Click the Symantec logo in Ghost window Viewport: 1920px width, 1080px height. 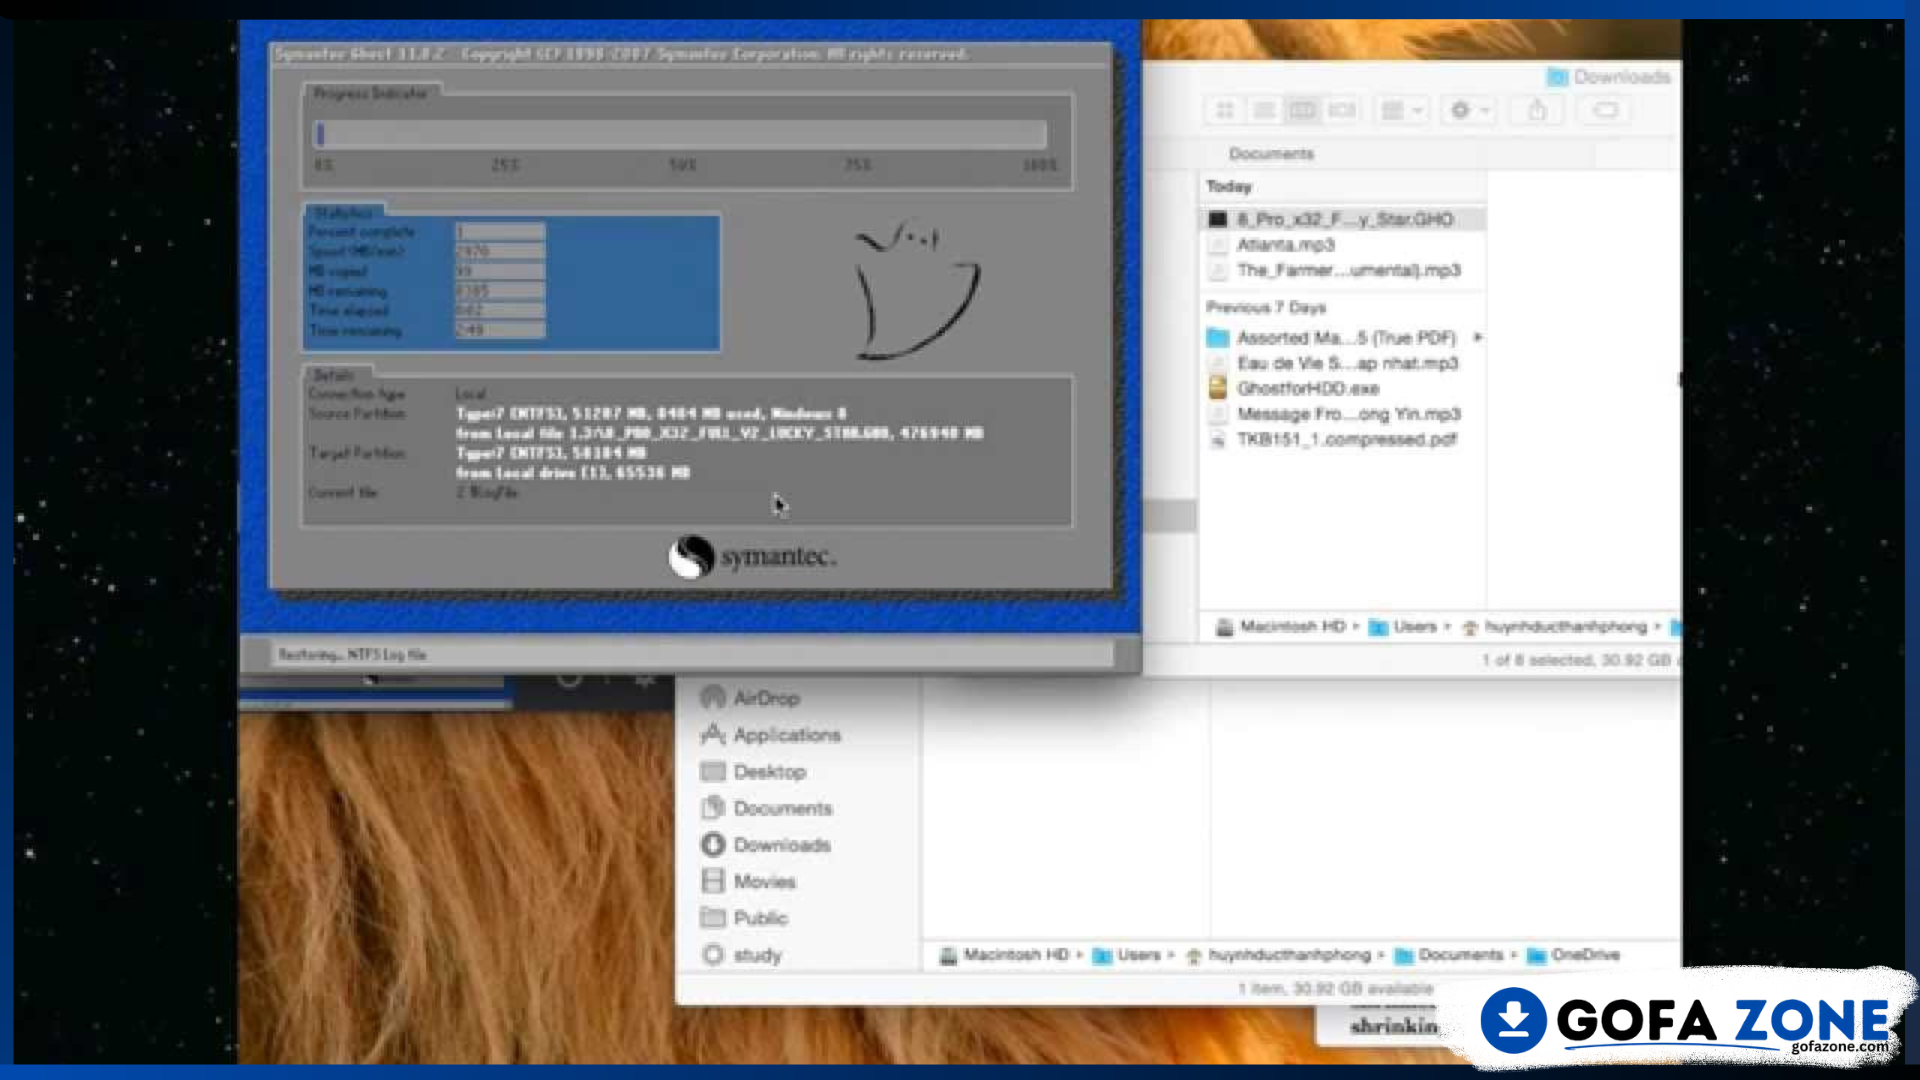coord(752,557)
